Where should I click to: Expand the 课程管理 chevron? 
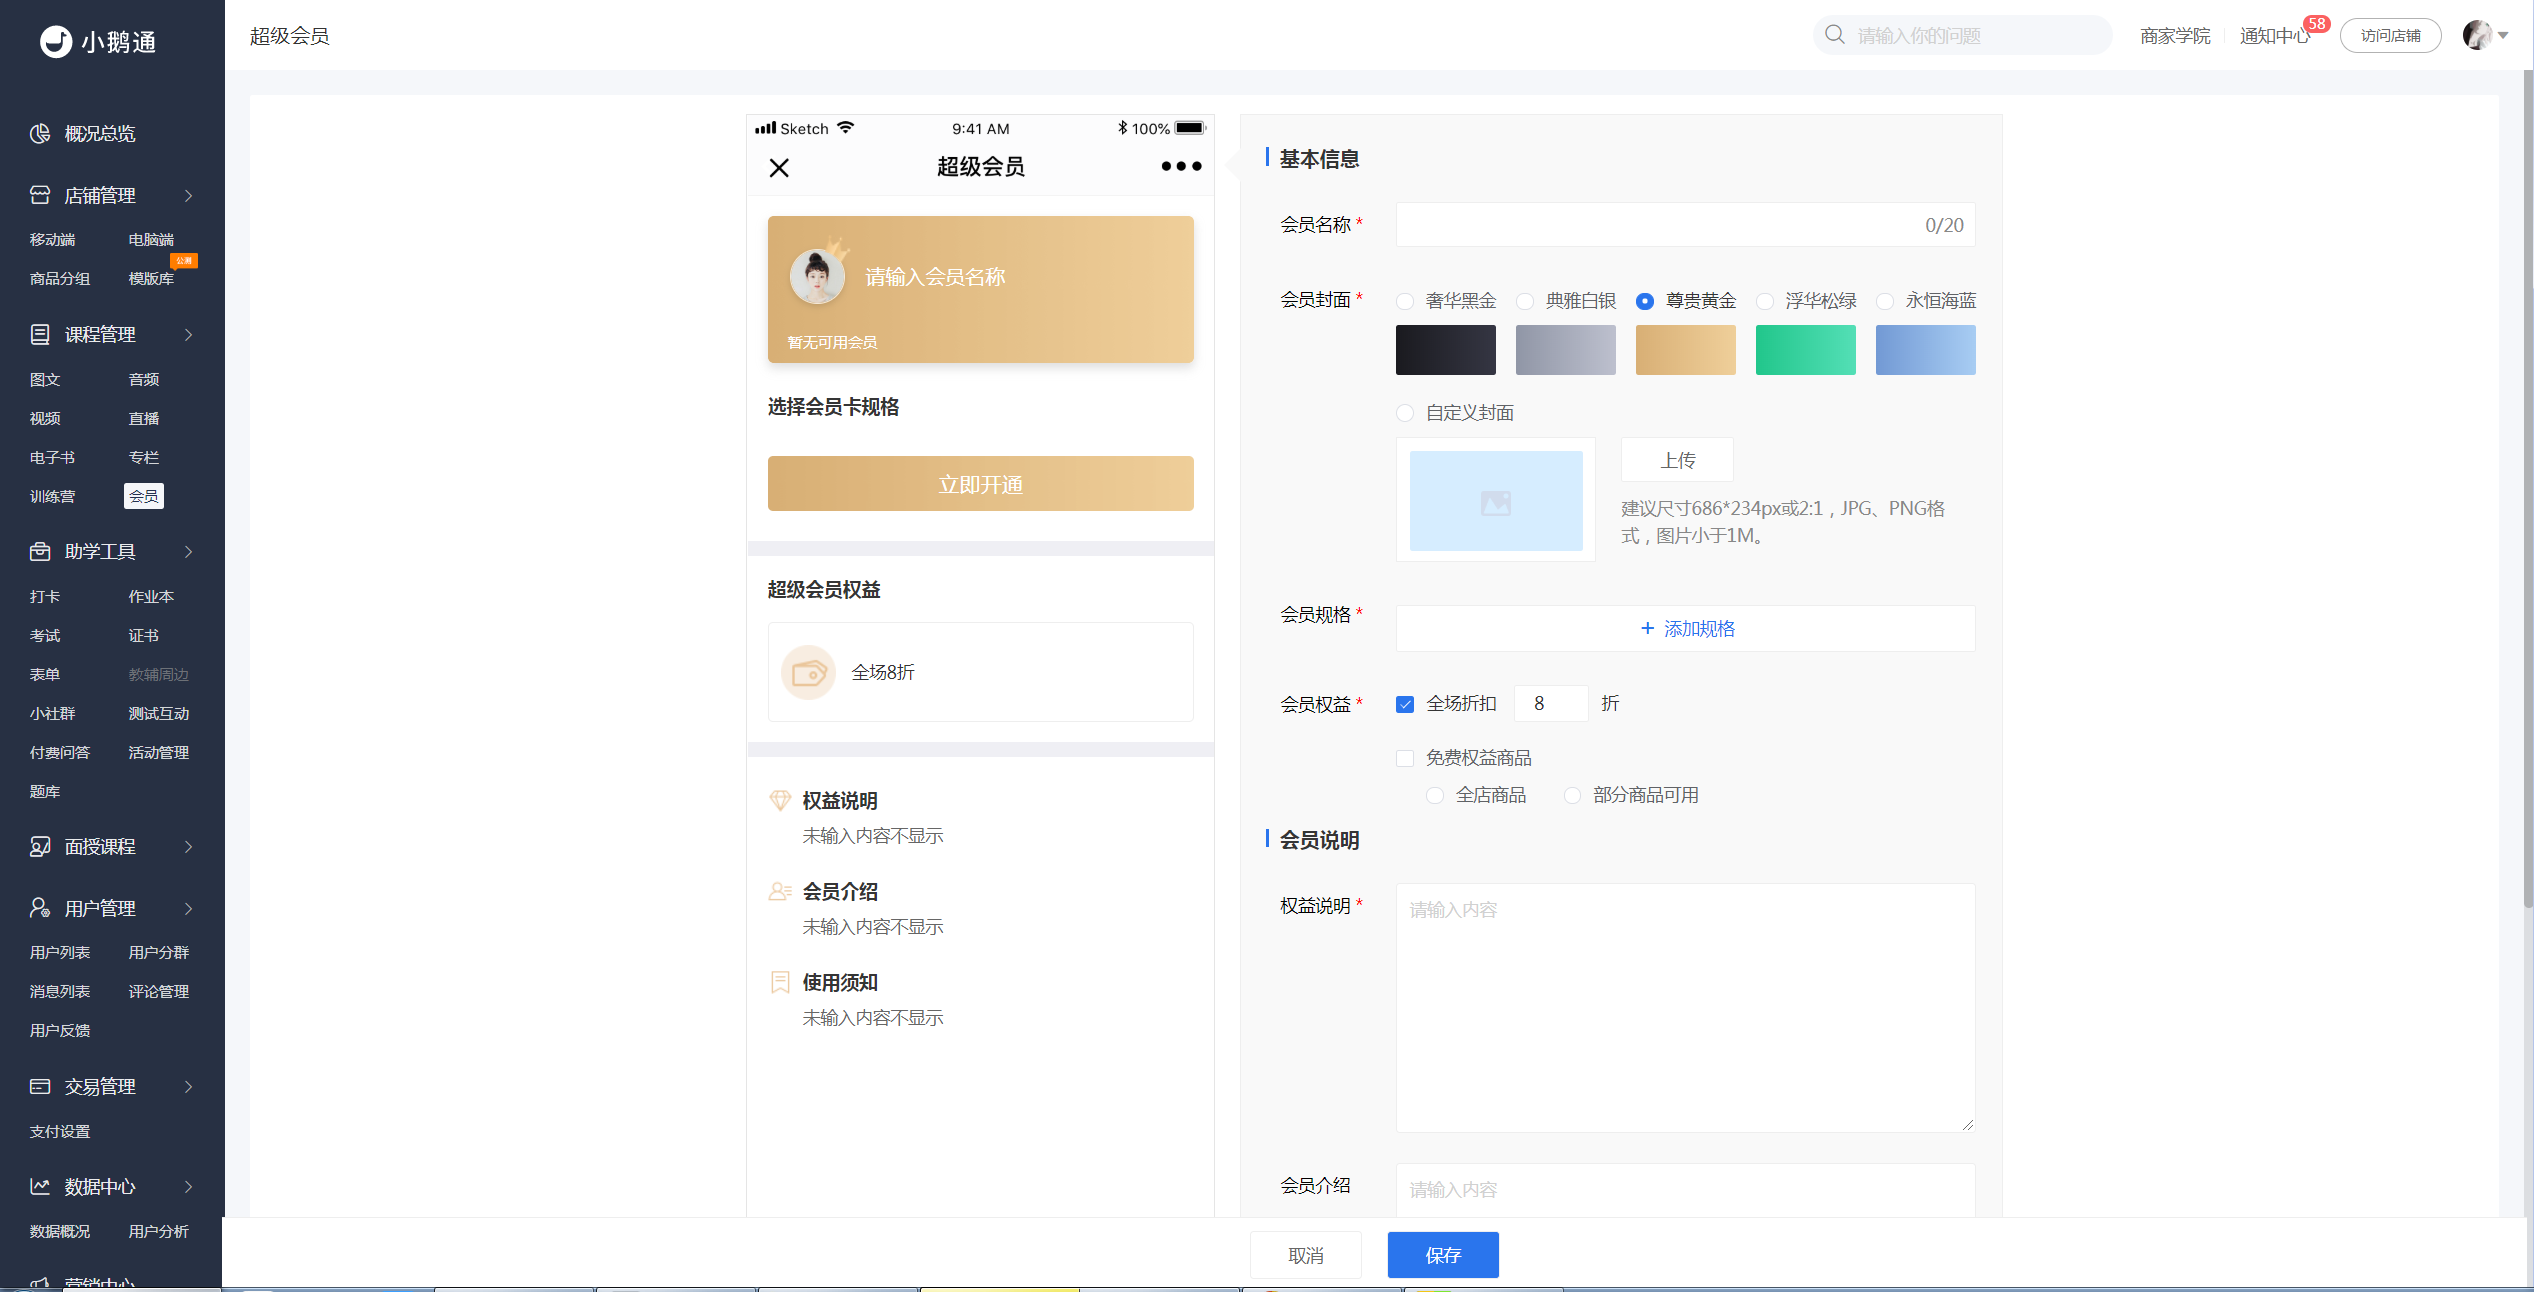188,335
